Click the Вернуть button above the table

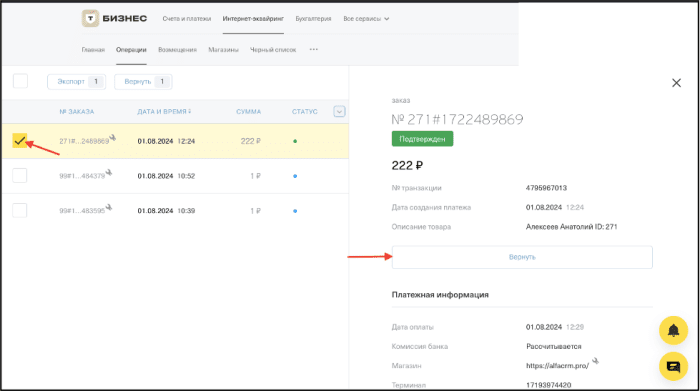point(143,82)
